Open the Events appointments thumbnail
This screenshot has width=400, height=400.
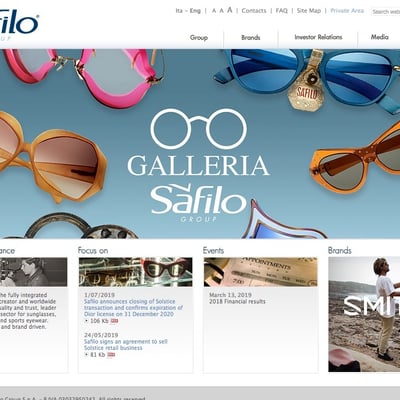[x=261, y=272]
